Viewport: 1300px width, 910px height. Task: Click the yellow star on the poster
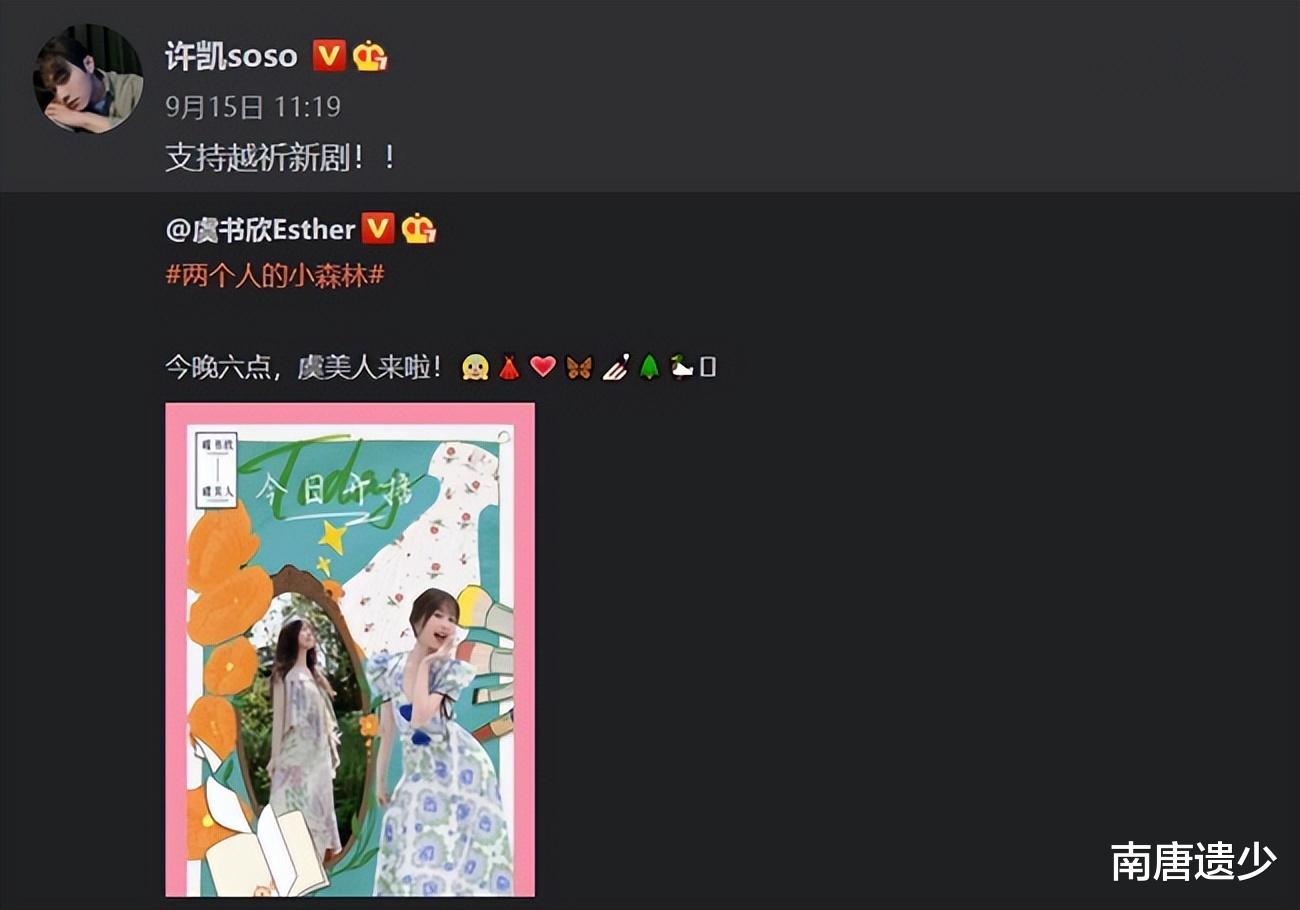[x=332, y=539]
